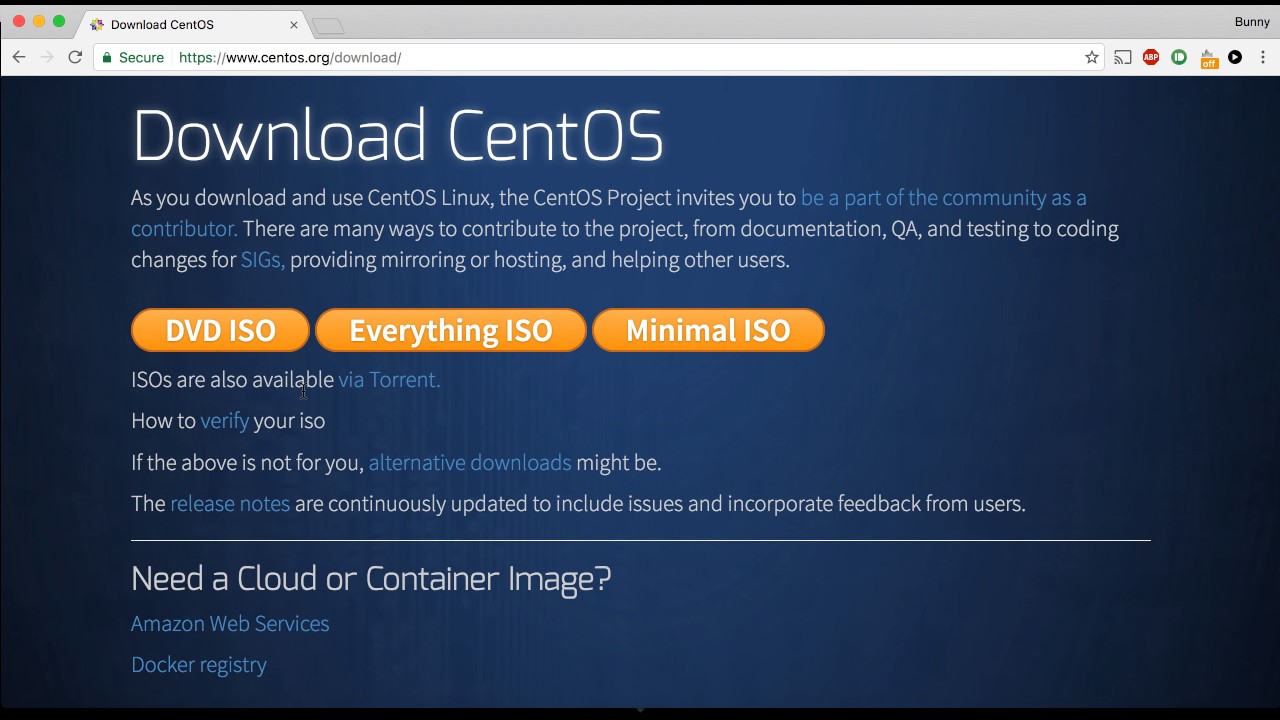1280x720 pixels.
Task: Click the Download CentOS heading
Action: pos(397,135)
